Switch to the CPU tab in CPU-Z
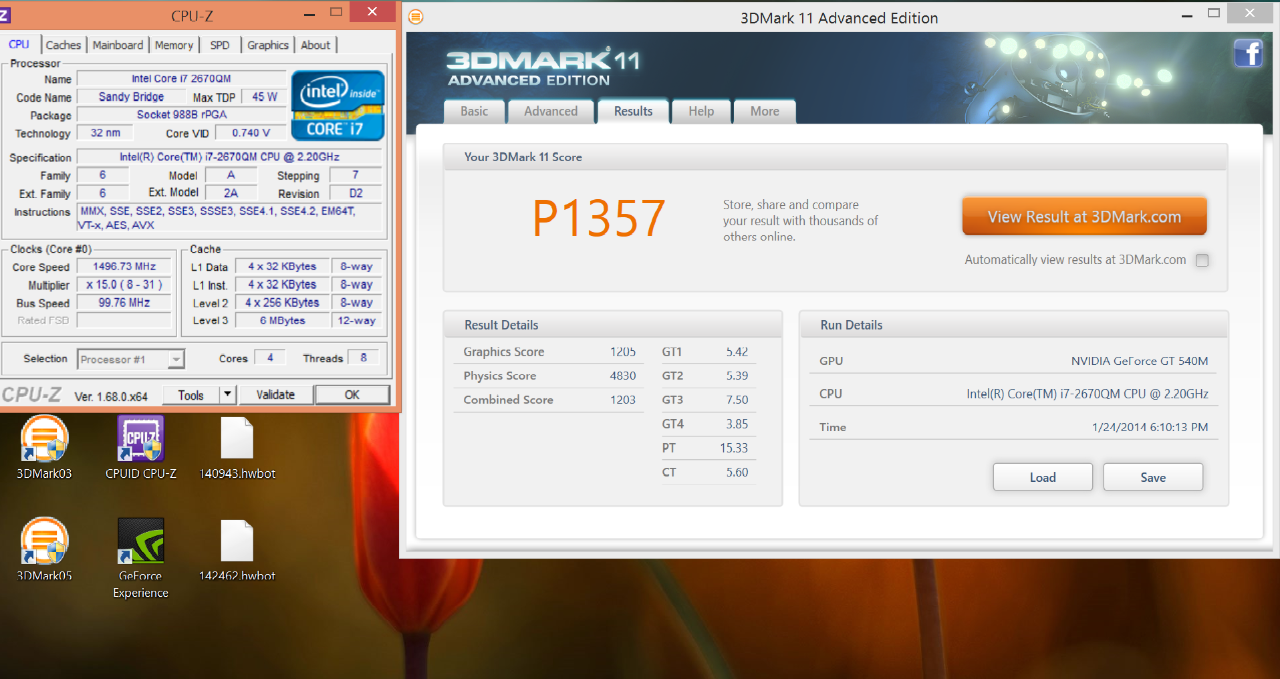 tap(19, 45)
